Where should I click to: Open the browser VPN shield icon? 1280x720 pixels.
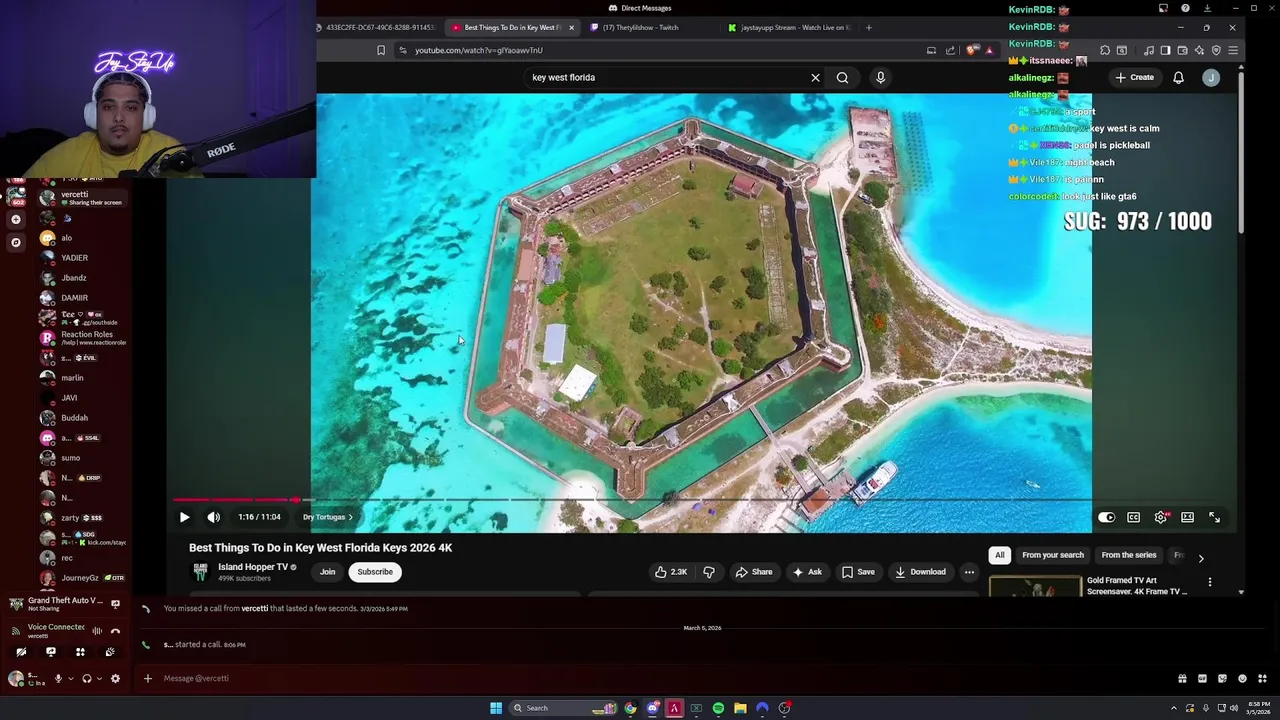pos(1216,50)
